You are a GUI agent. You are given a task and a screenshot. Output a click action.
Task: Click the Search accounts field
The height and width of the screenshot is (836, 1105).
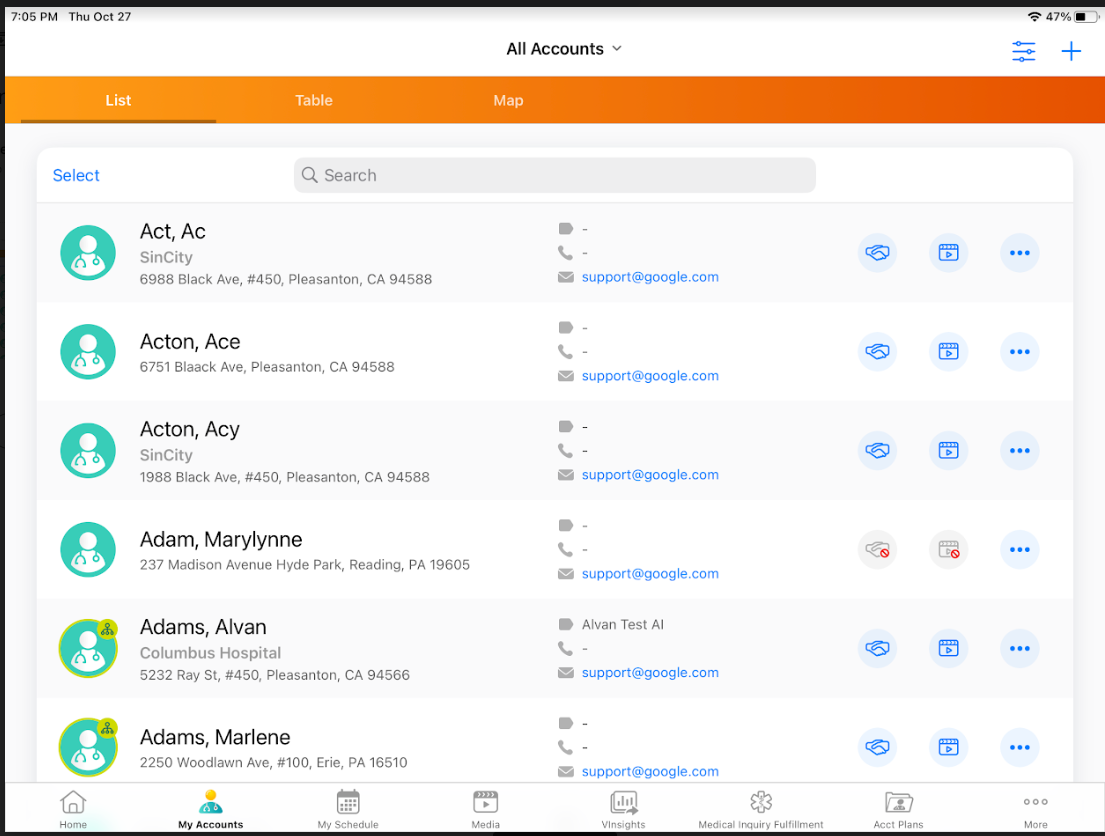(555, 175)
